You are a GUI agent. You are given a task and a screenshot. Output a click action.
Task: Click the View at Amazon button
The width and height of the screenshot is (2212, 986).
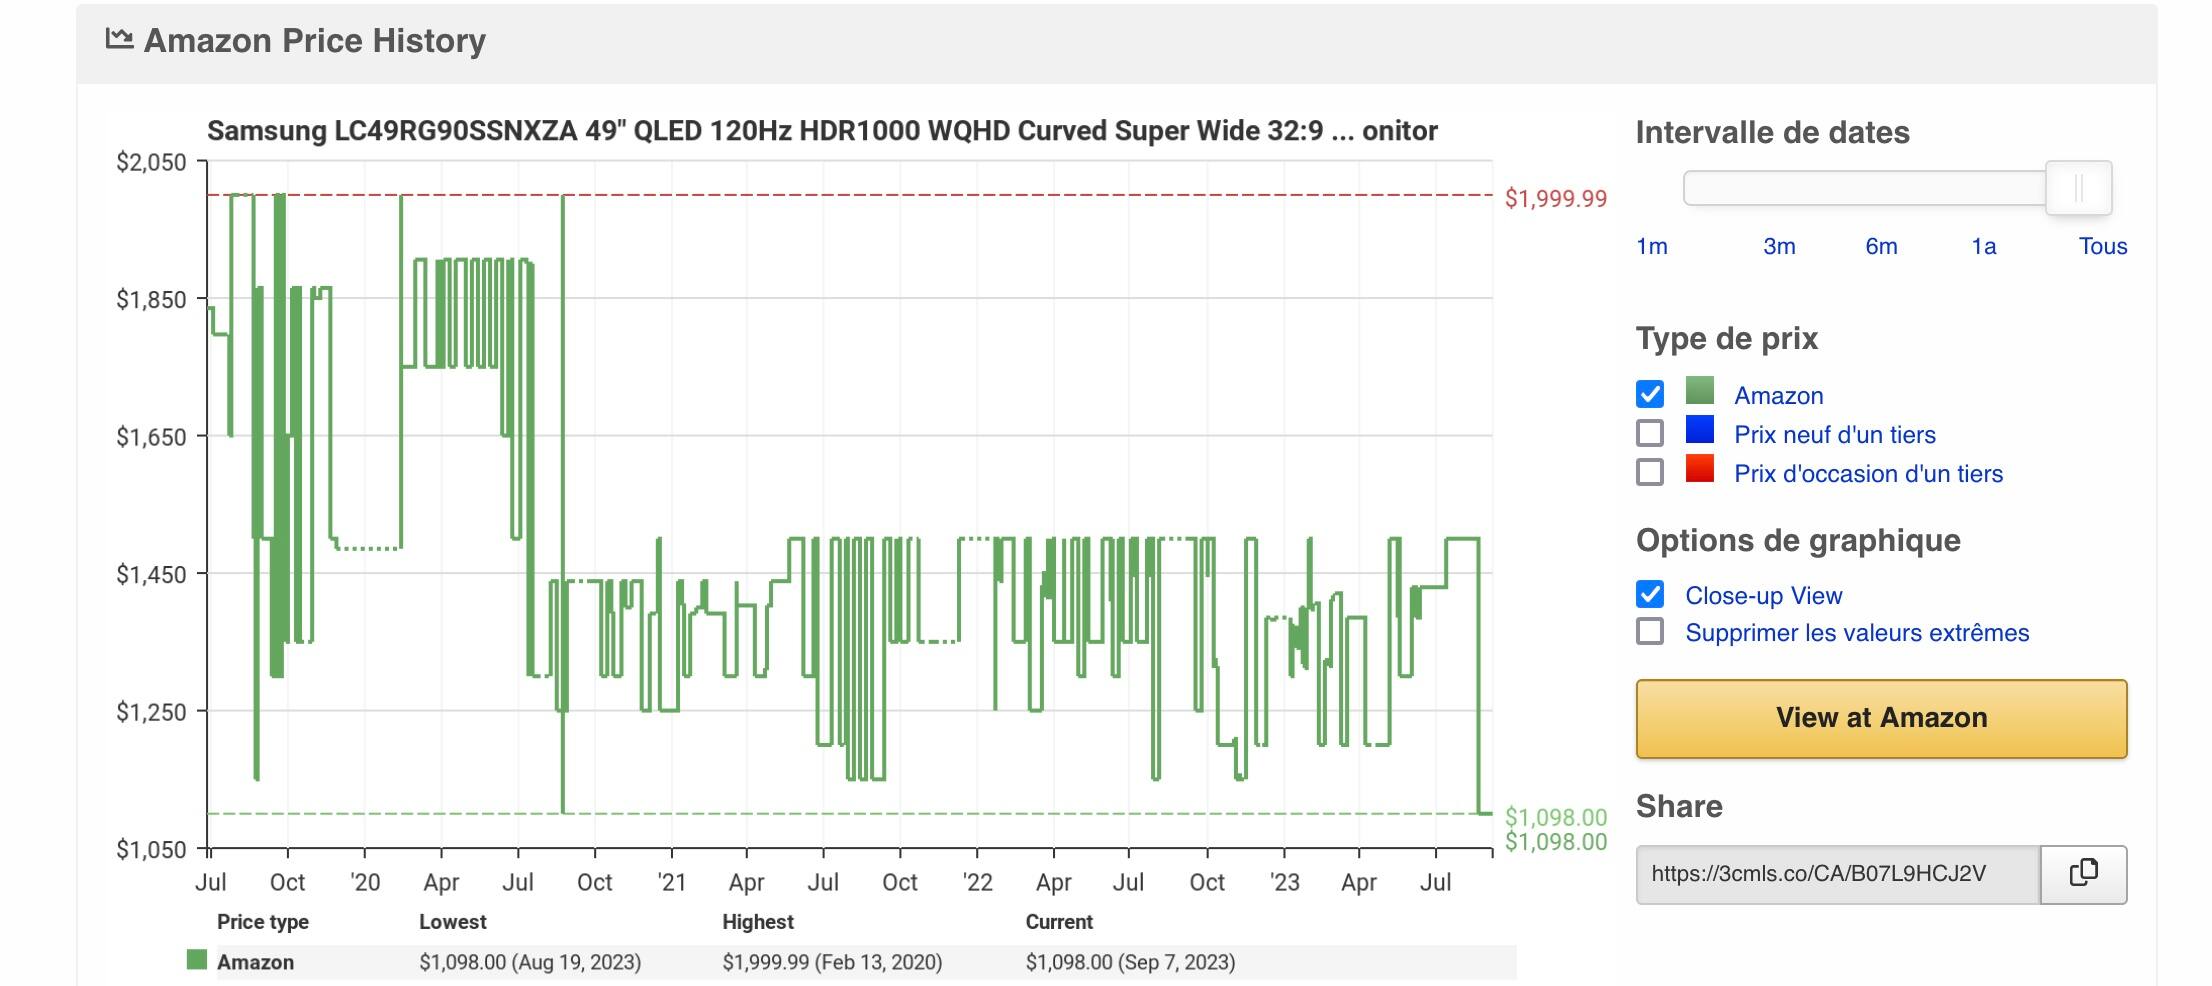(x=1881, y=718)
